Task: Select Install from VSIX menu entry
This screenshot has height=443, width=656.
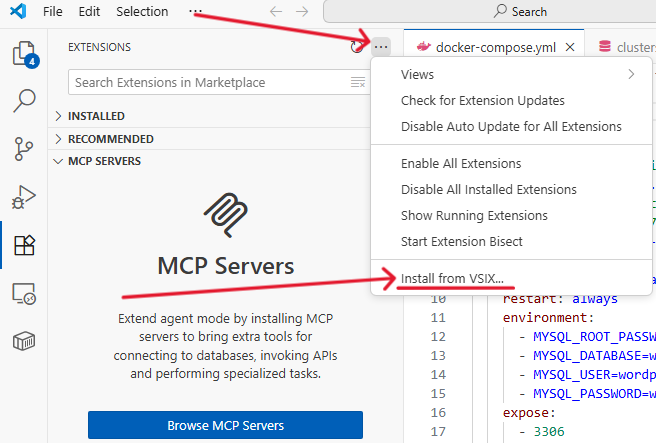Action: point(452,279)
